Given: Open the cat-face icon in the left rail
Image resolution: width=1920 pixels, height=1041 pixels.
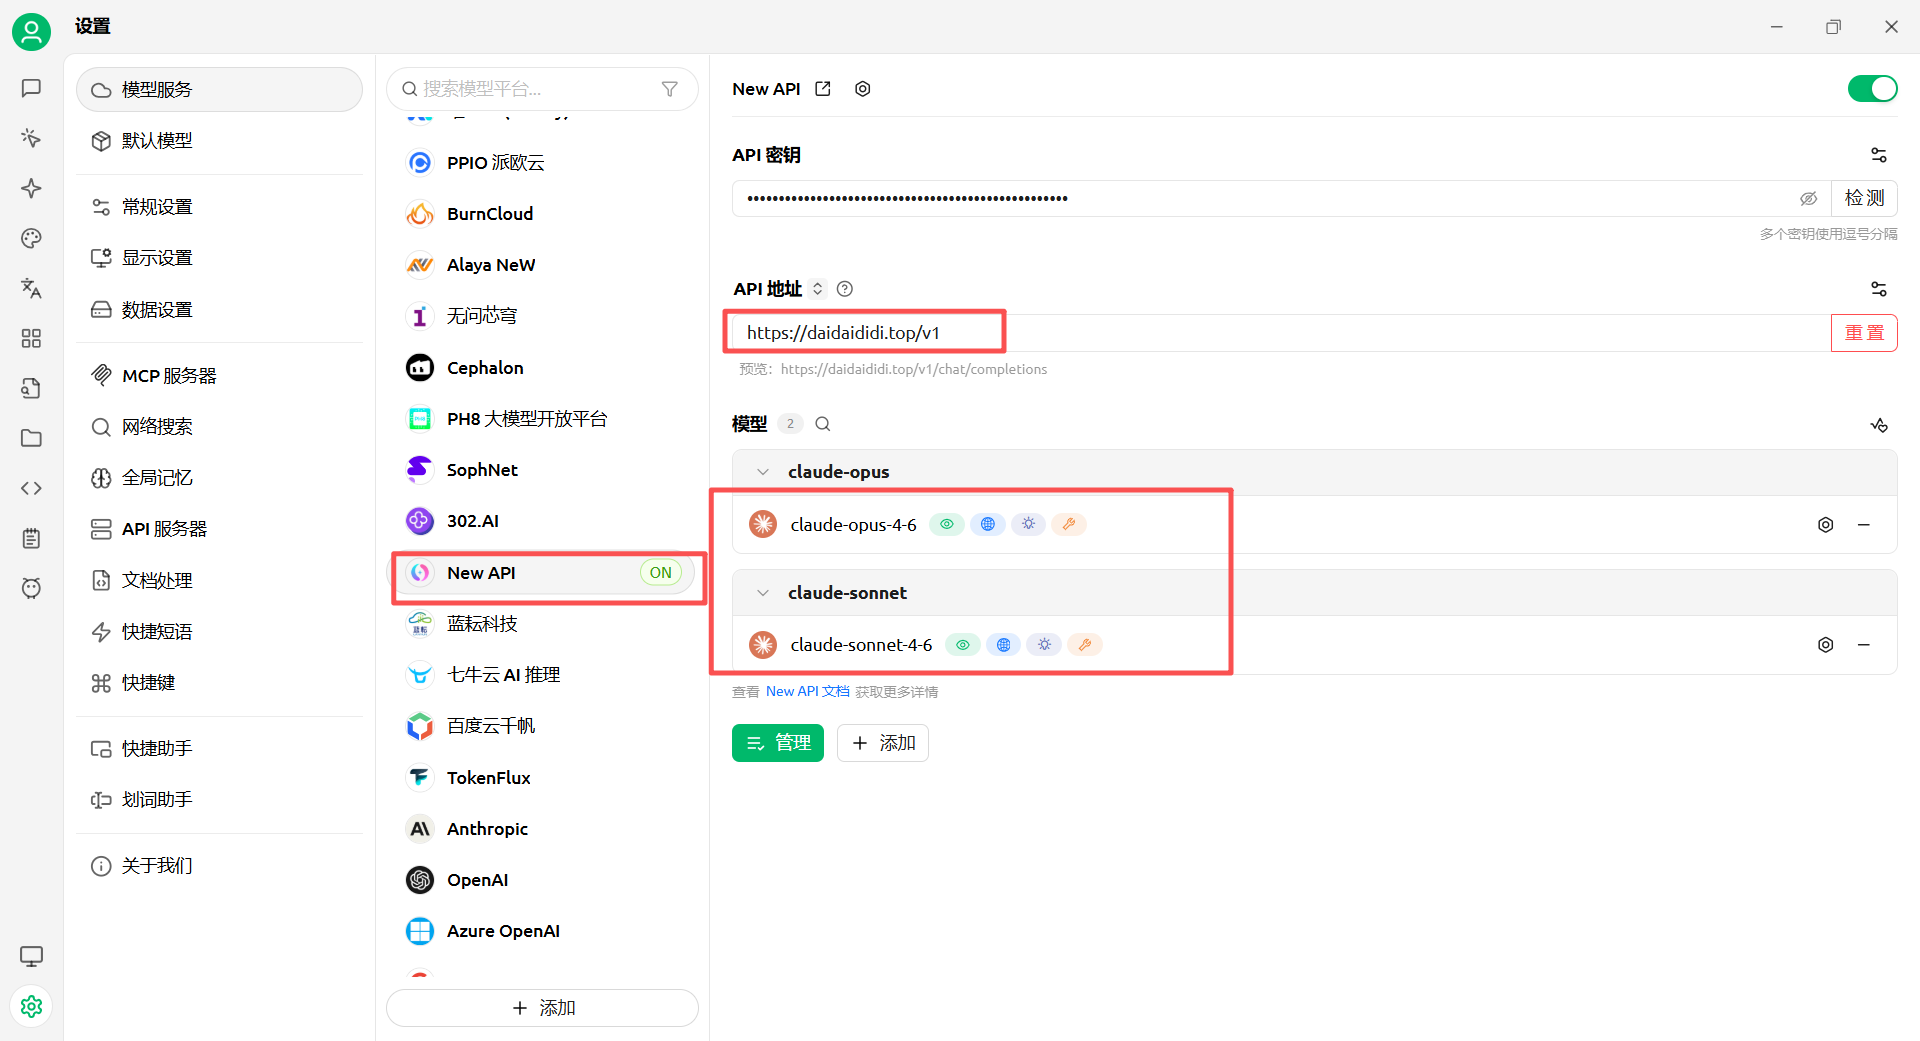Looking at the screenshot, I should (31, 588).
